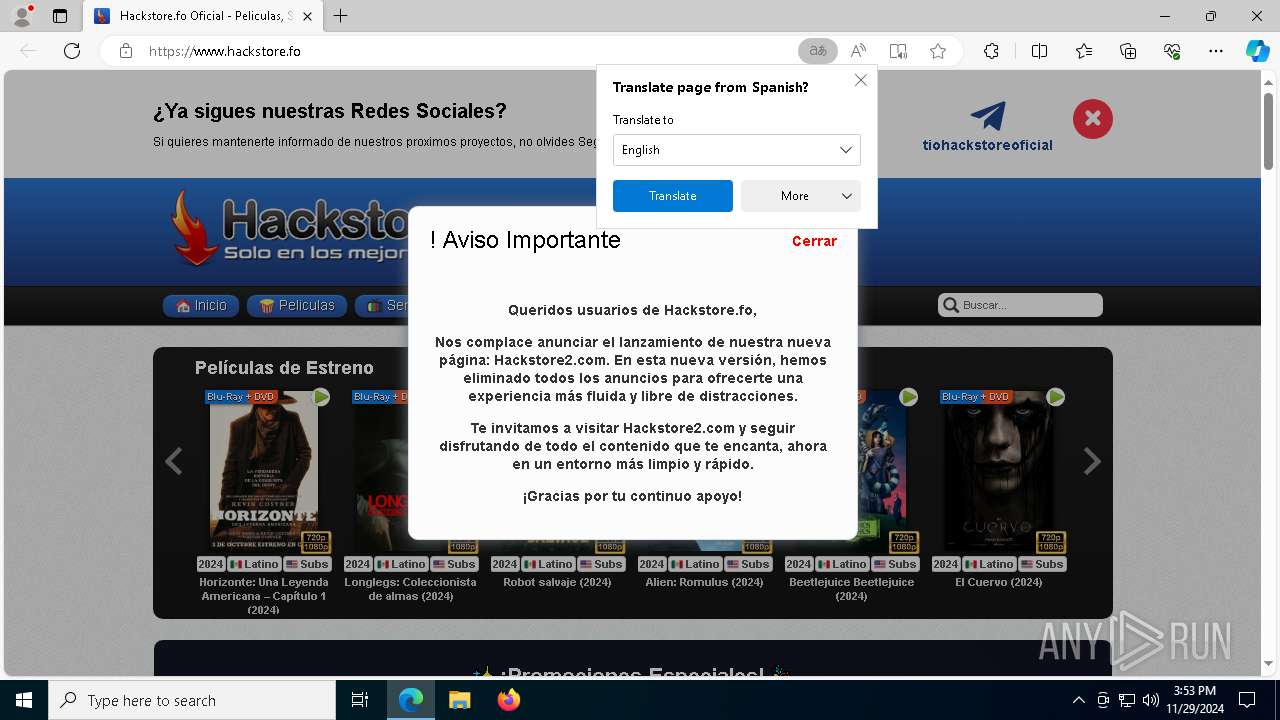Open Robot salvaje (2024) title link
Screen dimensions: 1280x720
pos(557,582)
